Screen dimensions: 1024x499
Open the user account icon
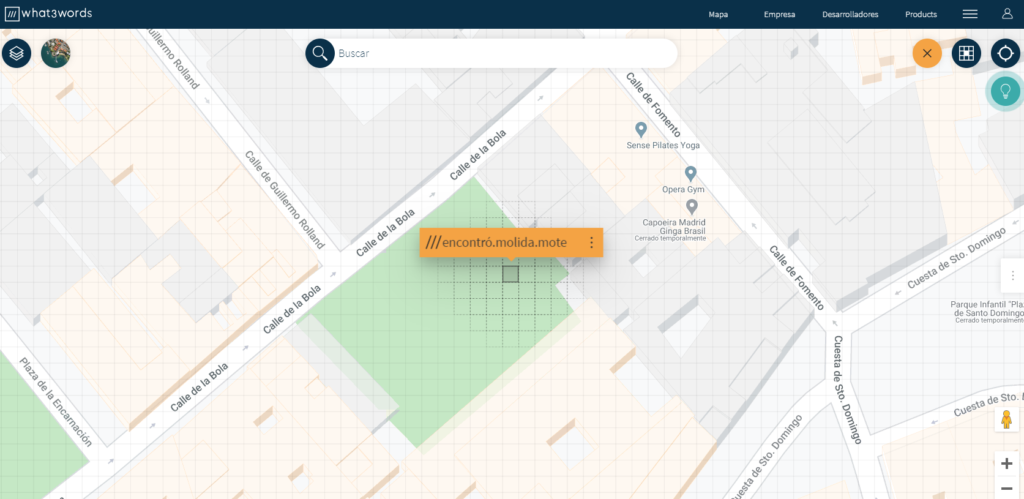click(x=1007, y=14)
